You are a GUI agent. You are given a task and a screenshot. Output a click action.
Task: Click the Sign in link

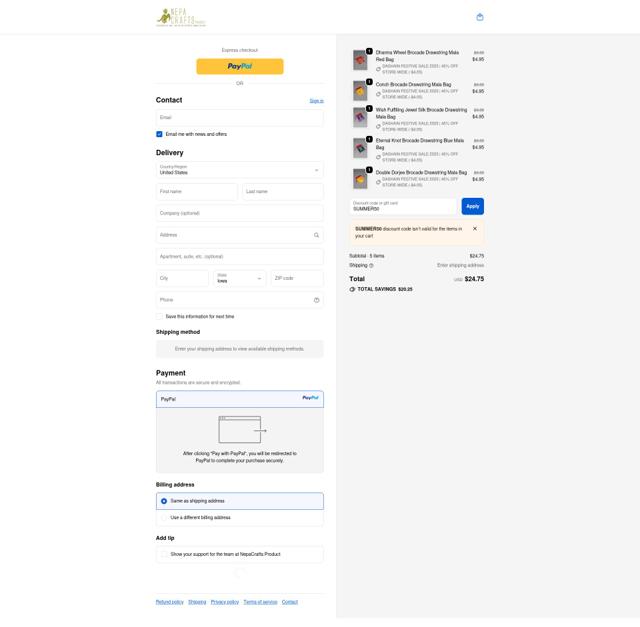click(316, 101)
